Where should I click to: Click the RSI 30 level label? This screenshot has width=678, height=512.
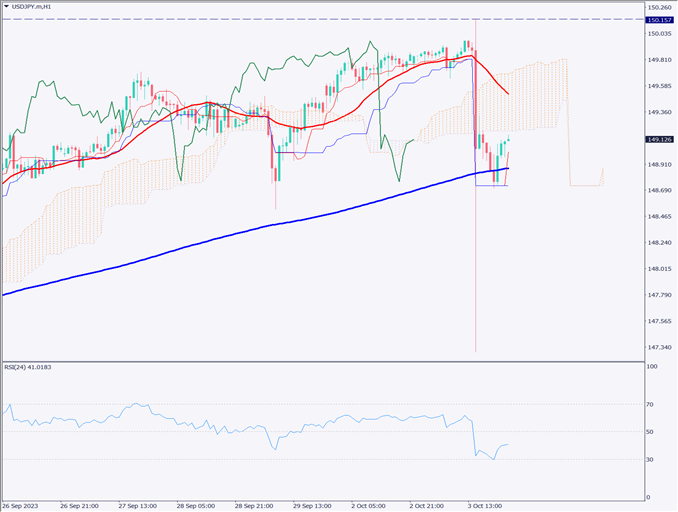pyautogui.click(x=652, y=460)
